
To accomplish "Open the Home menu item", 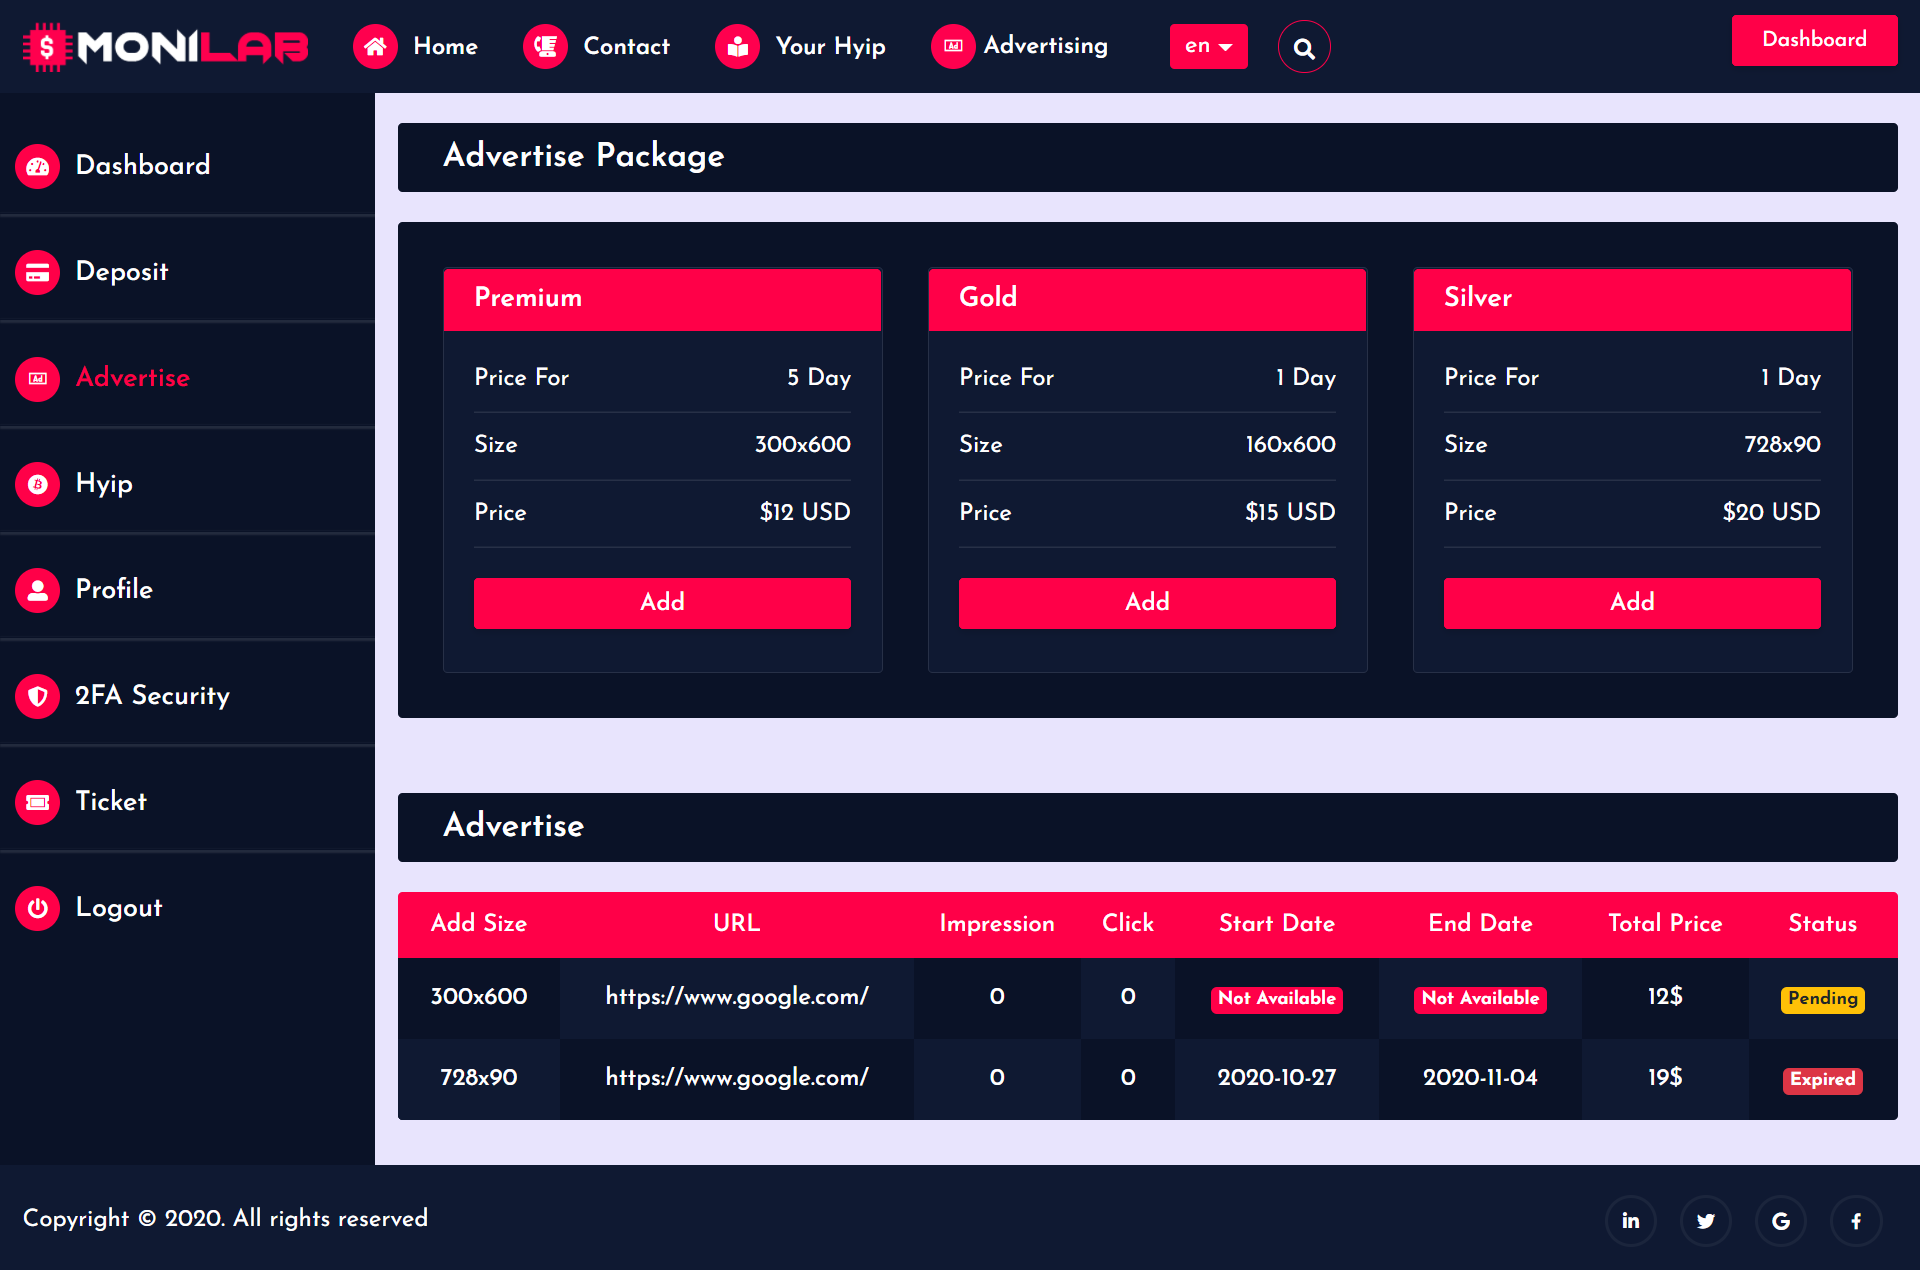I will click(x=446, y=46).
